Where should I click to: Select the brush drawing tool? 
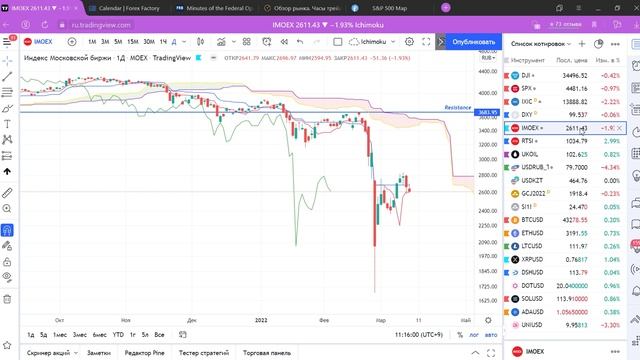(7, 108)
